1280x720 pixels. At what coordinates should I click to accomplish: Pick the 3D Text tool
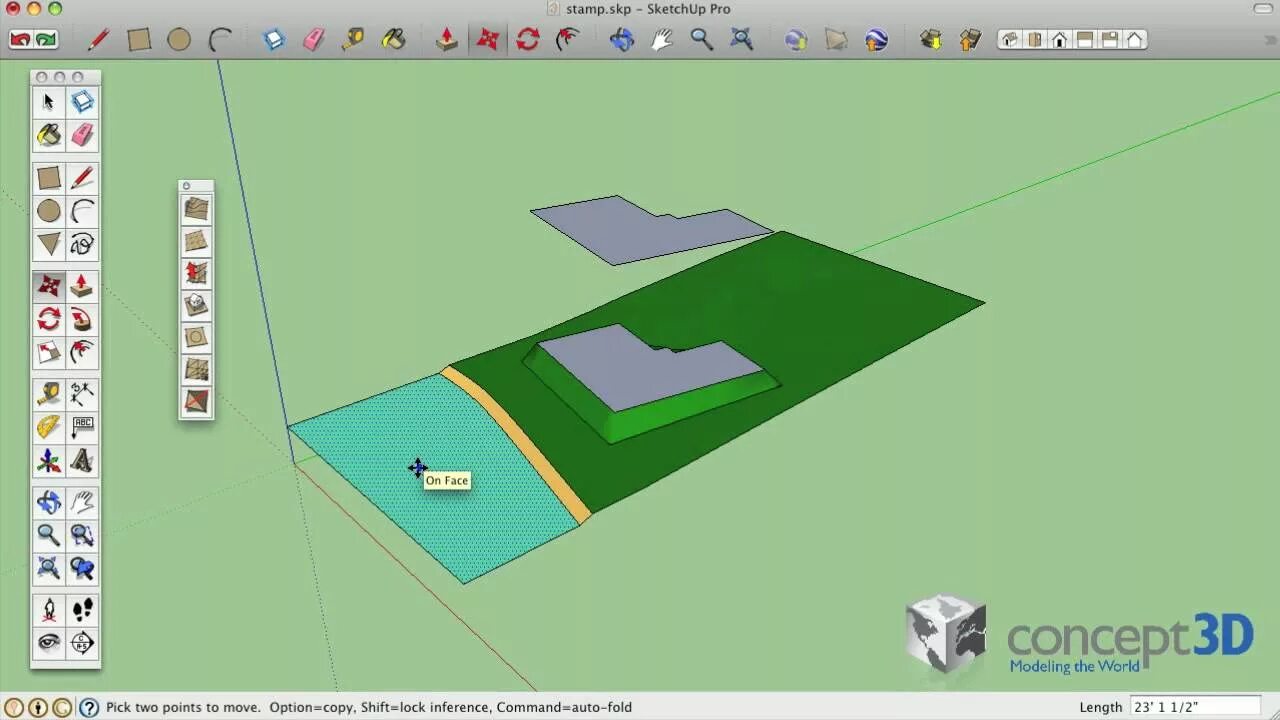[82, 461]
